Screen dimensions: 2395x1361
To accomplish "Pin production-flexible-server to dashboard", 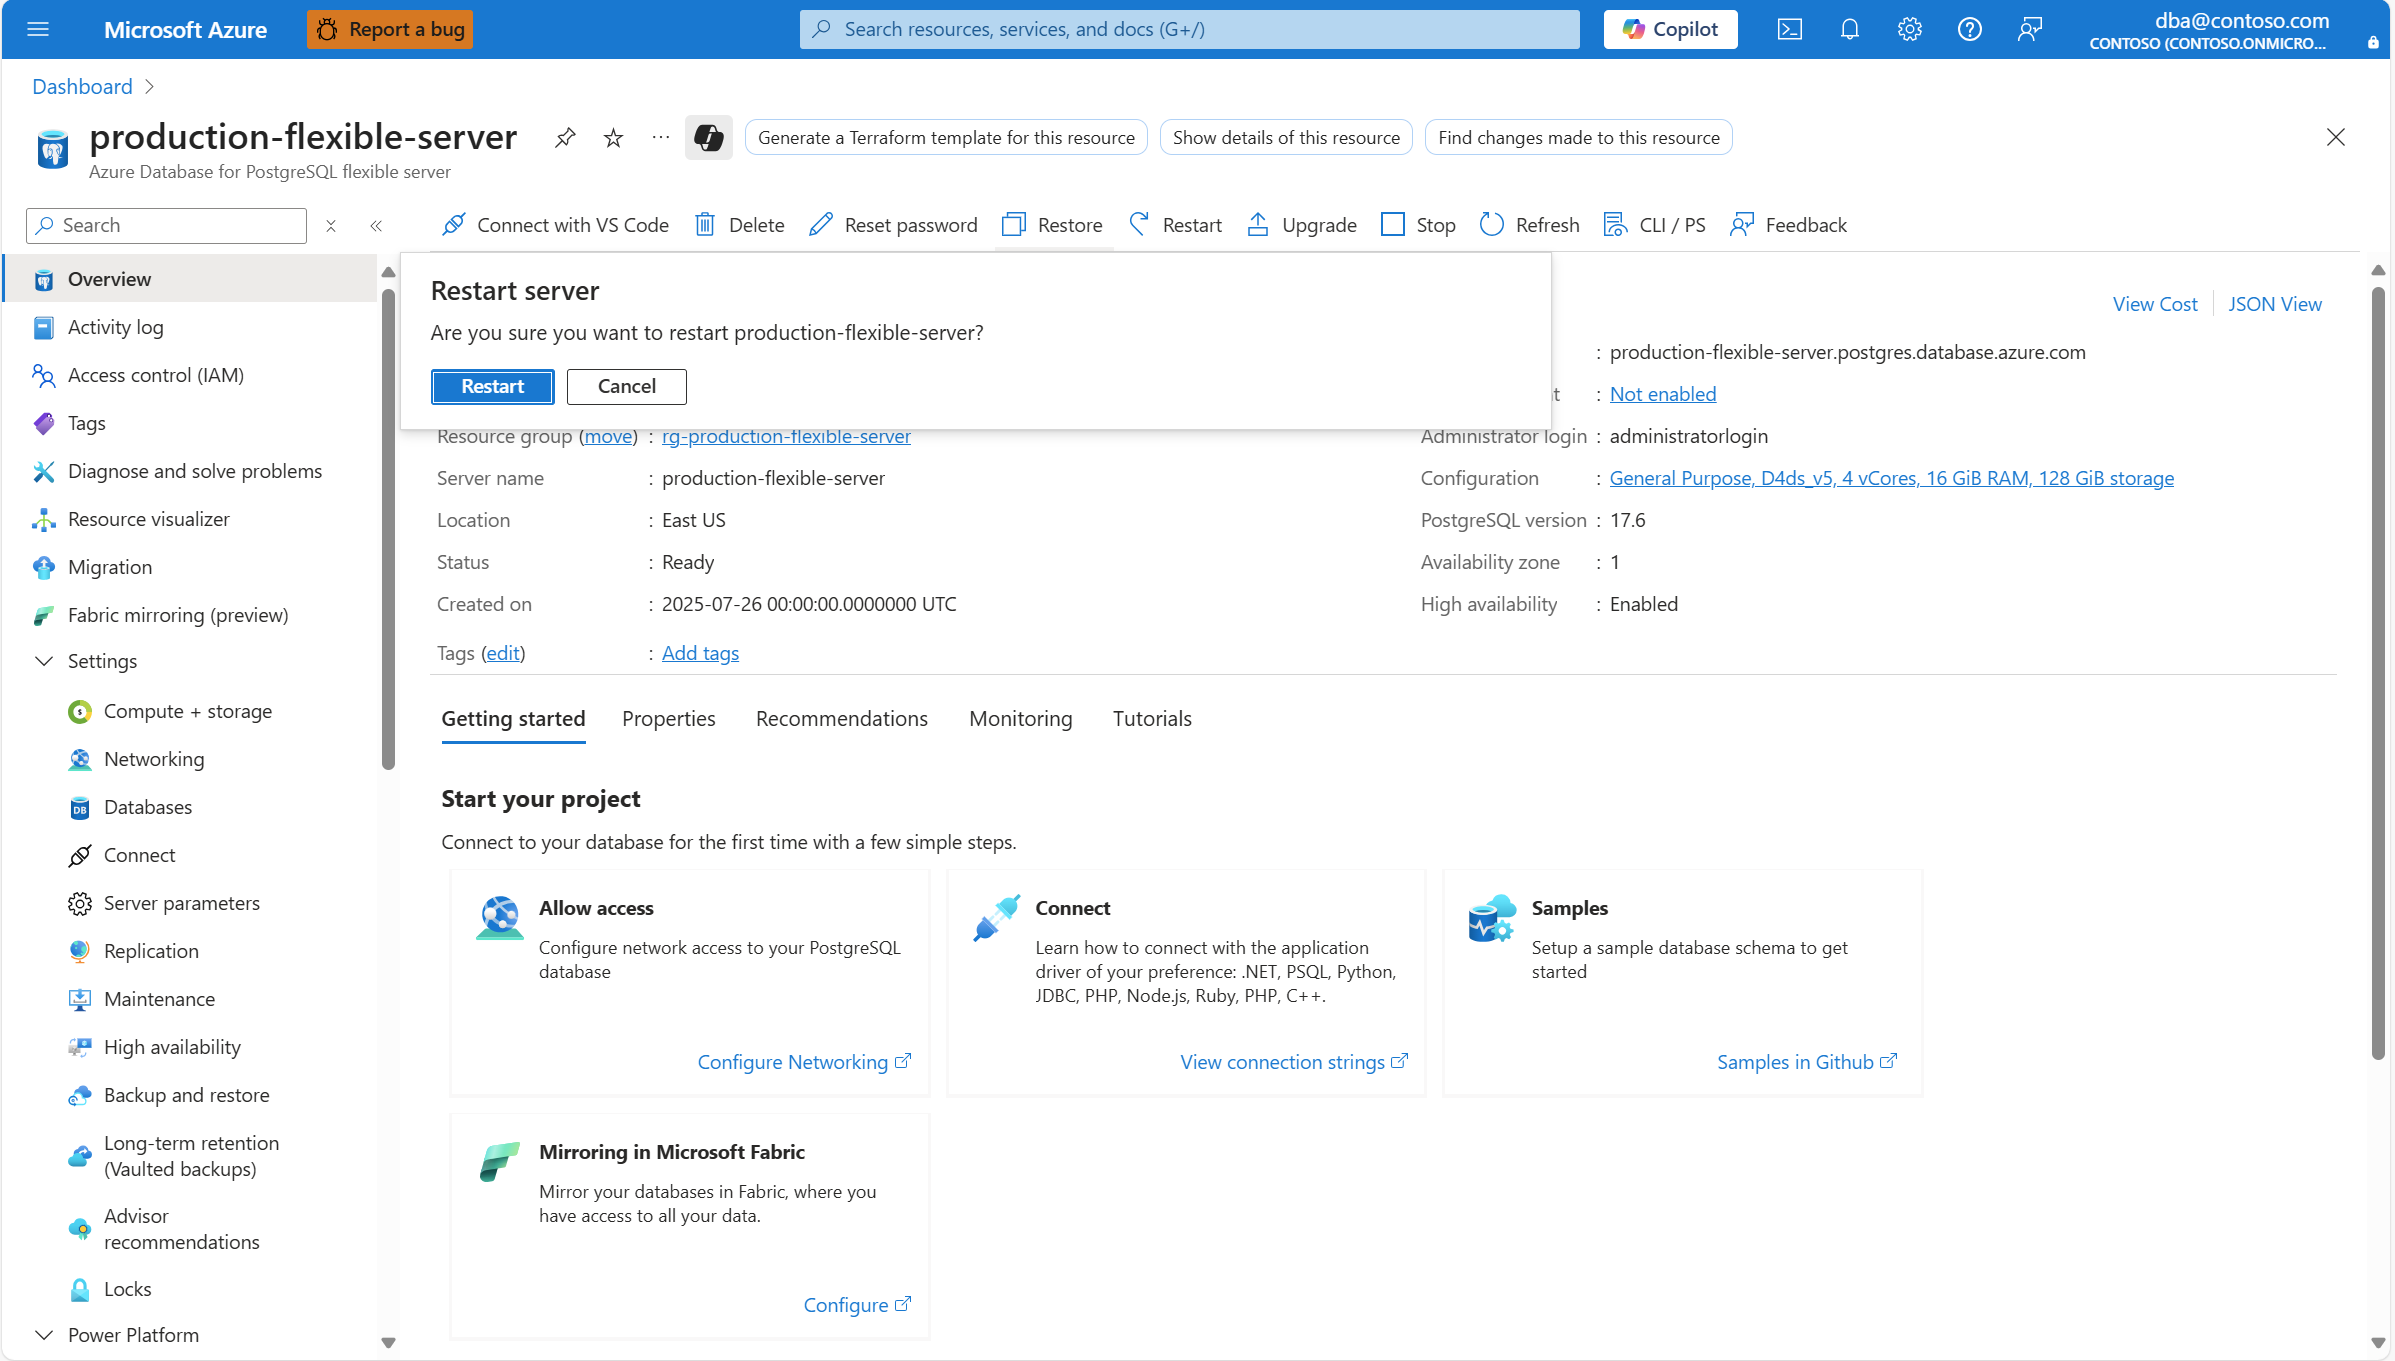I will click(565, 137).
